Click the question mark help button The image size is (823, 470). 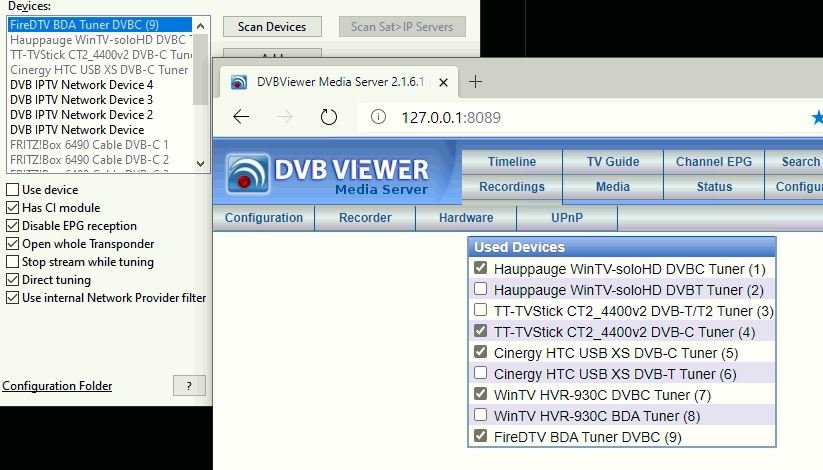pos(189,386)
